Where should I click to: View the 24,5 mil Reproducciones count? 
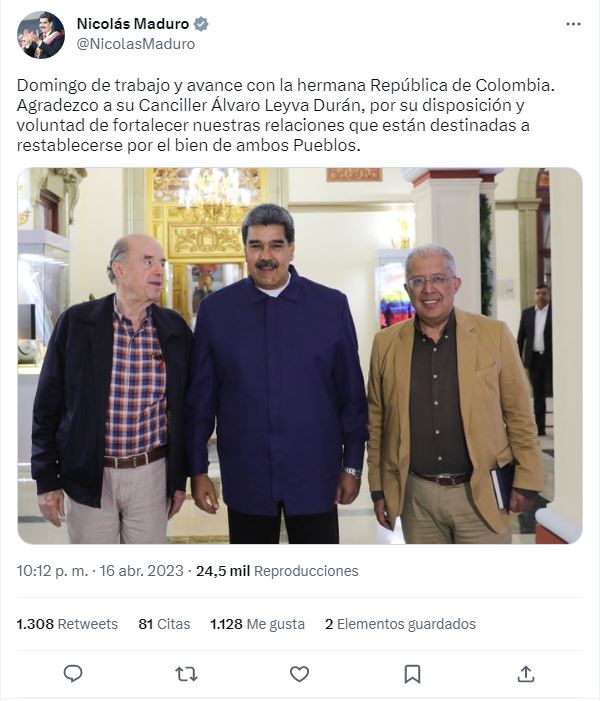tap(277, 571)
